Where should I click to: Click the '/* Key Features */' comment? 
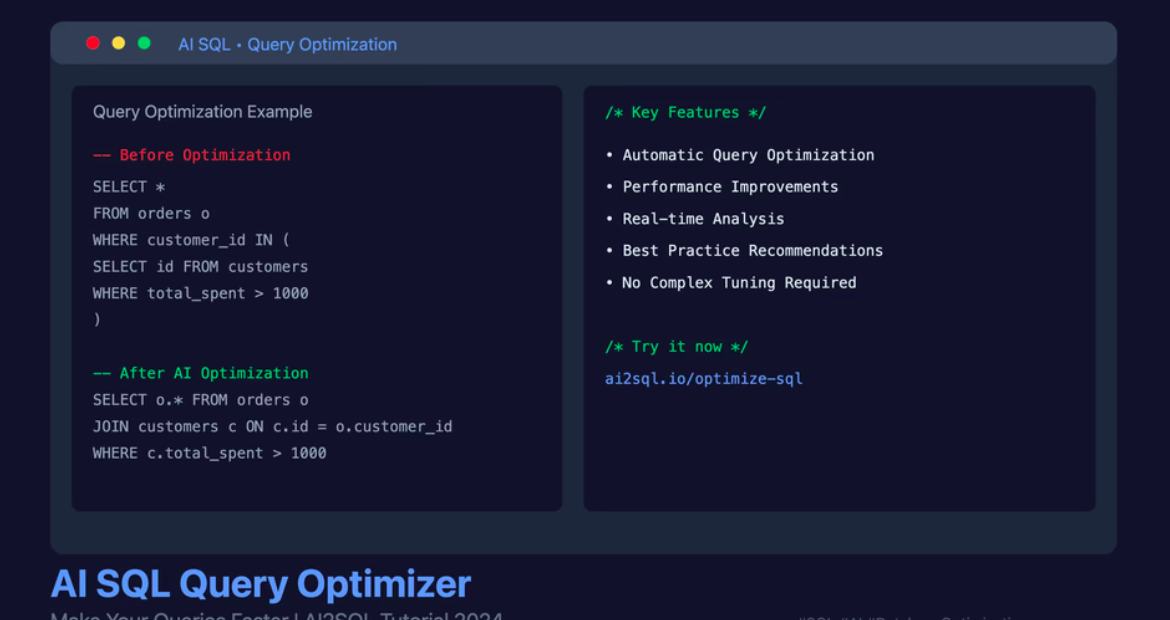(685, 113)
